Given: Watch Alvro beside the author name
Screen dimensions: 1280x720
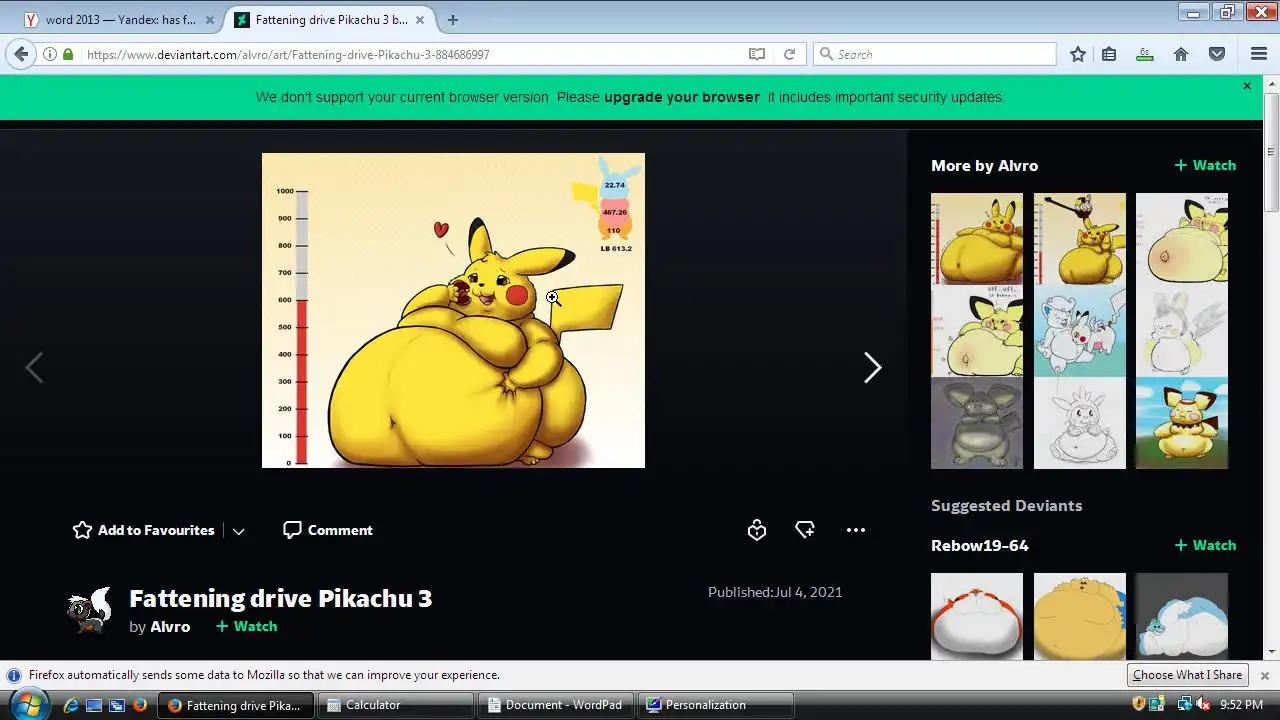Looking at the screenshot, I should 247,626.
